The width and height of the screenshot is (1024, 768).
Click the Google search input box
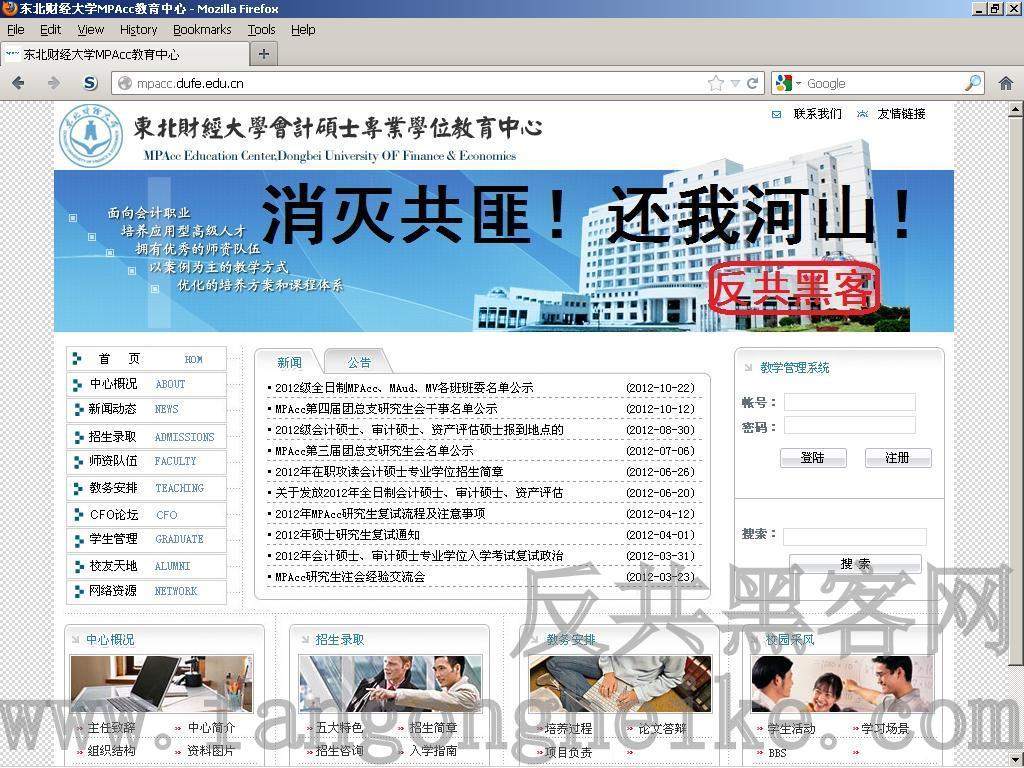pyautogui.click(x=883, y=84)
